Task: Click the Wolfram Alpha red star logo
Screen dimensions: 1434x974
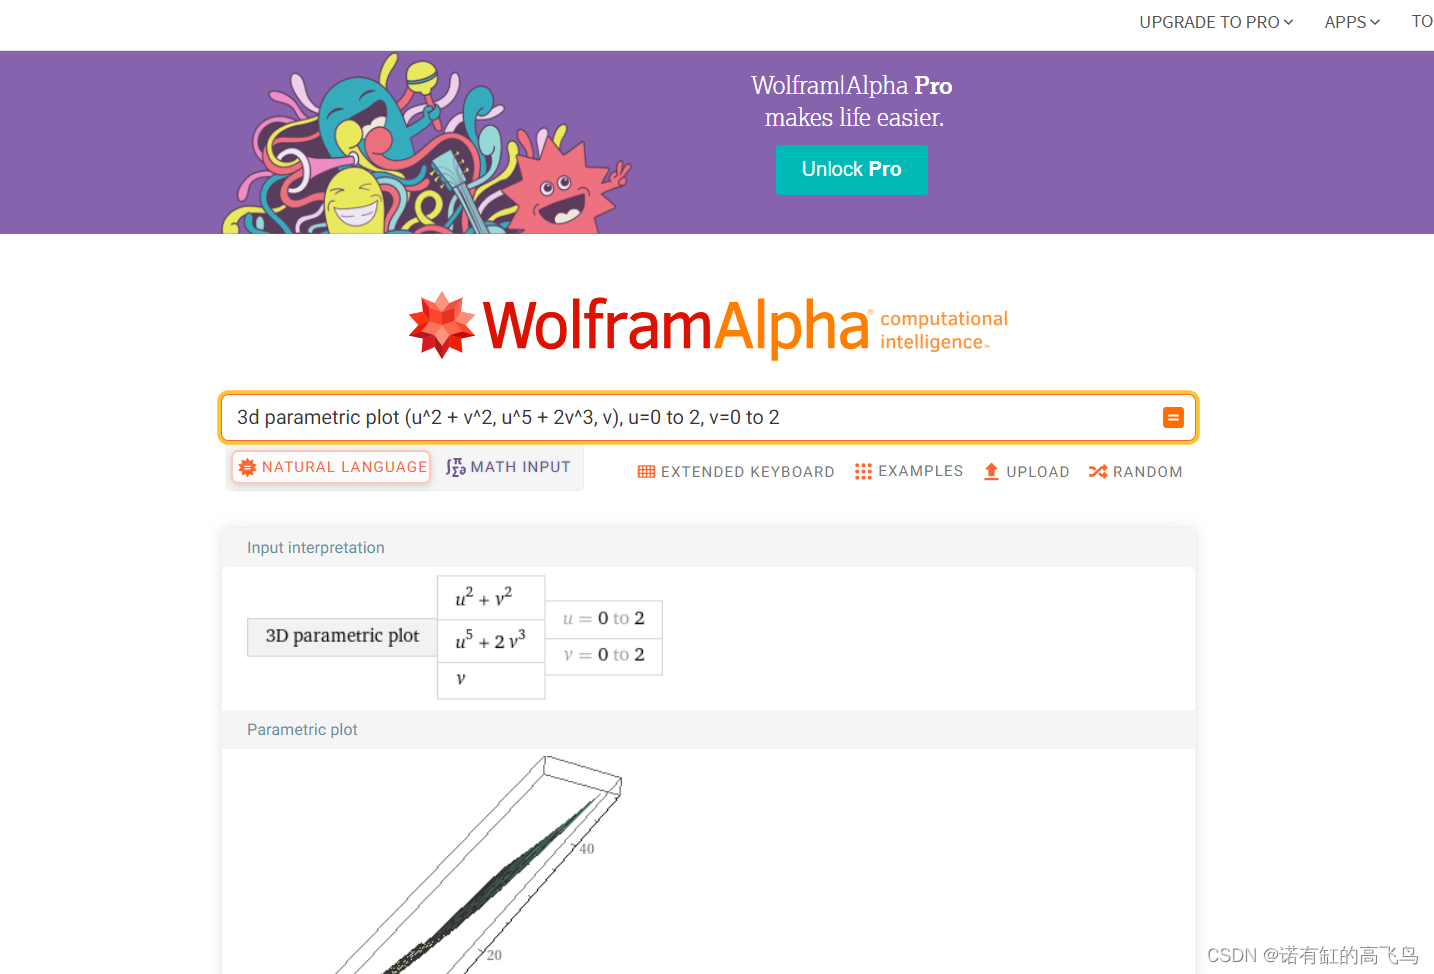Action: pos(442,325)
